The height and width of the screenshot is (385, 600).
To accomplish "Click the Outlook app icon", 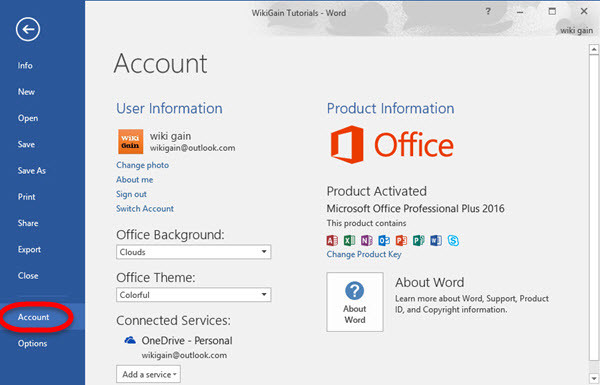I will point(384,240).
